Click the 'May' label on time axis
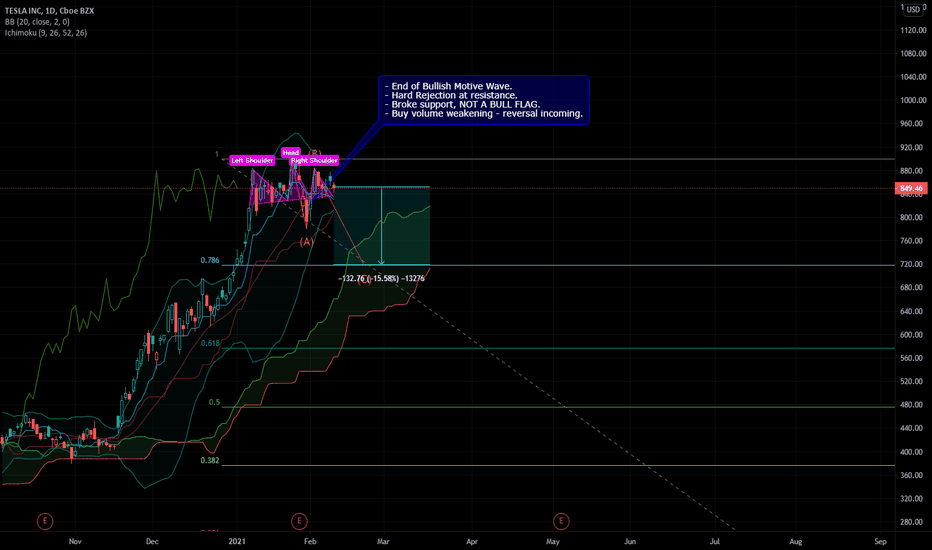The height and width of the screenshot is (550, 932). click(x=553, y=542)
